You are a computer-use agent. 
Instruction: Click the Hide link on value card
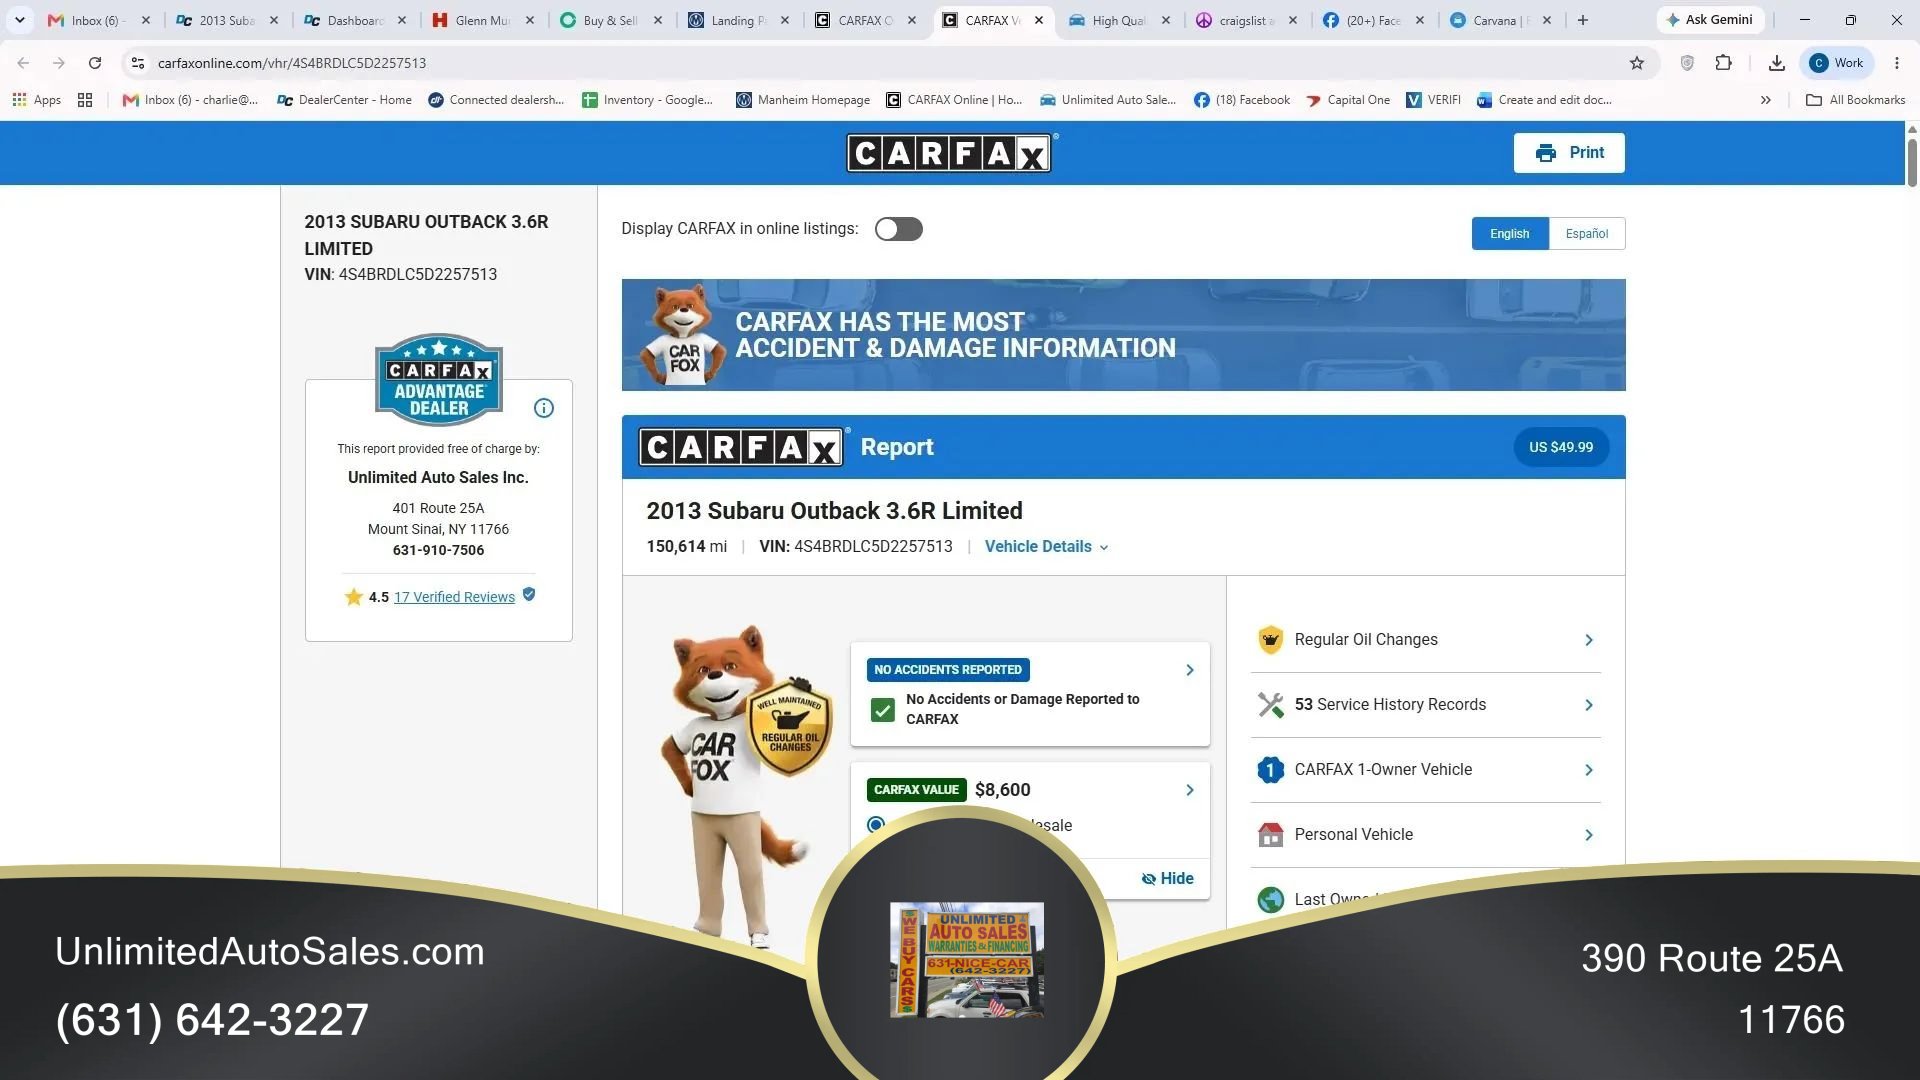(x=1167, y=879)
